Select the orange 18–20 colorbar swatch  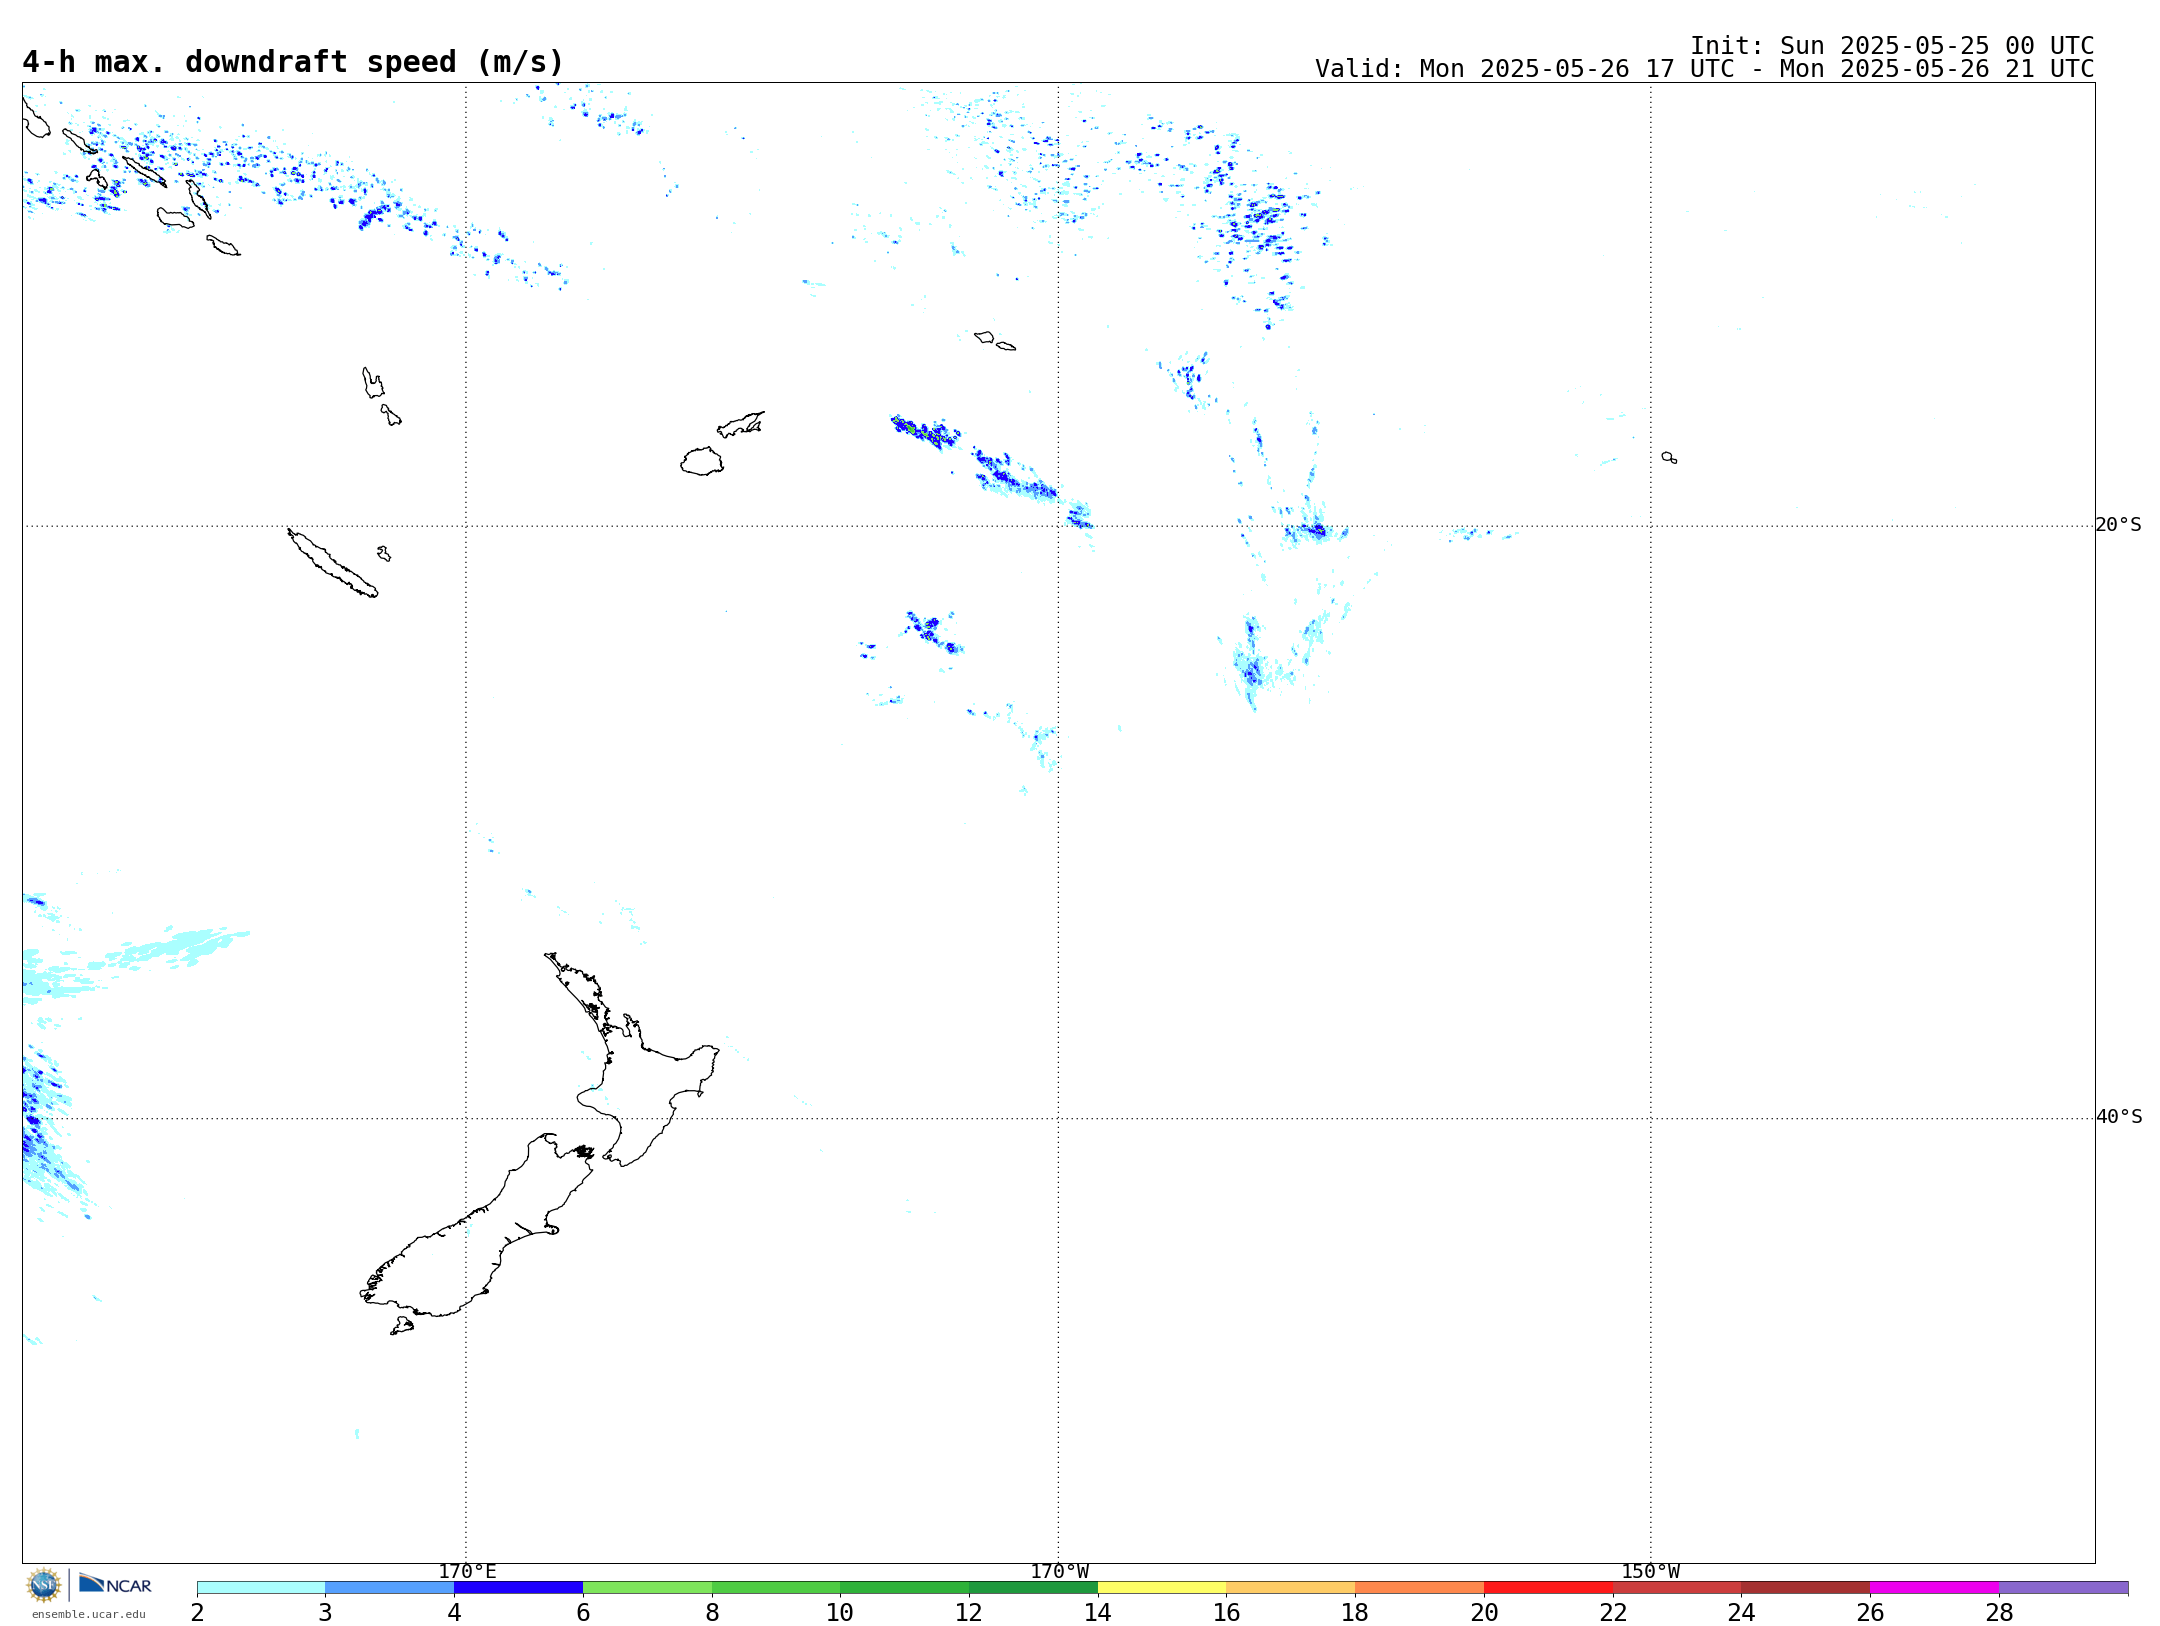pyautogui.click(x=1419, y=1588)
